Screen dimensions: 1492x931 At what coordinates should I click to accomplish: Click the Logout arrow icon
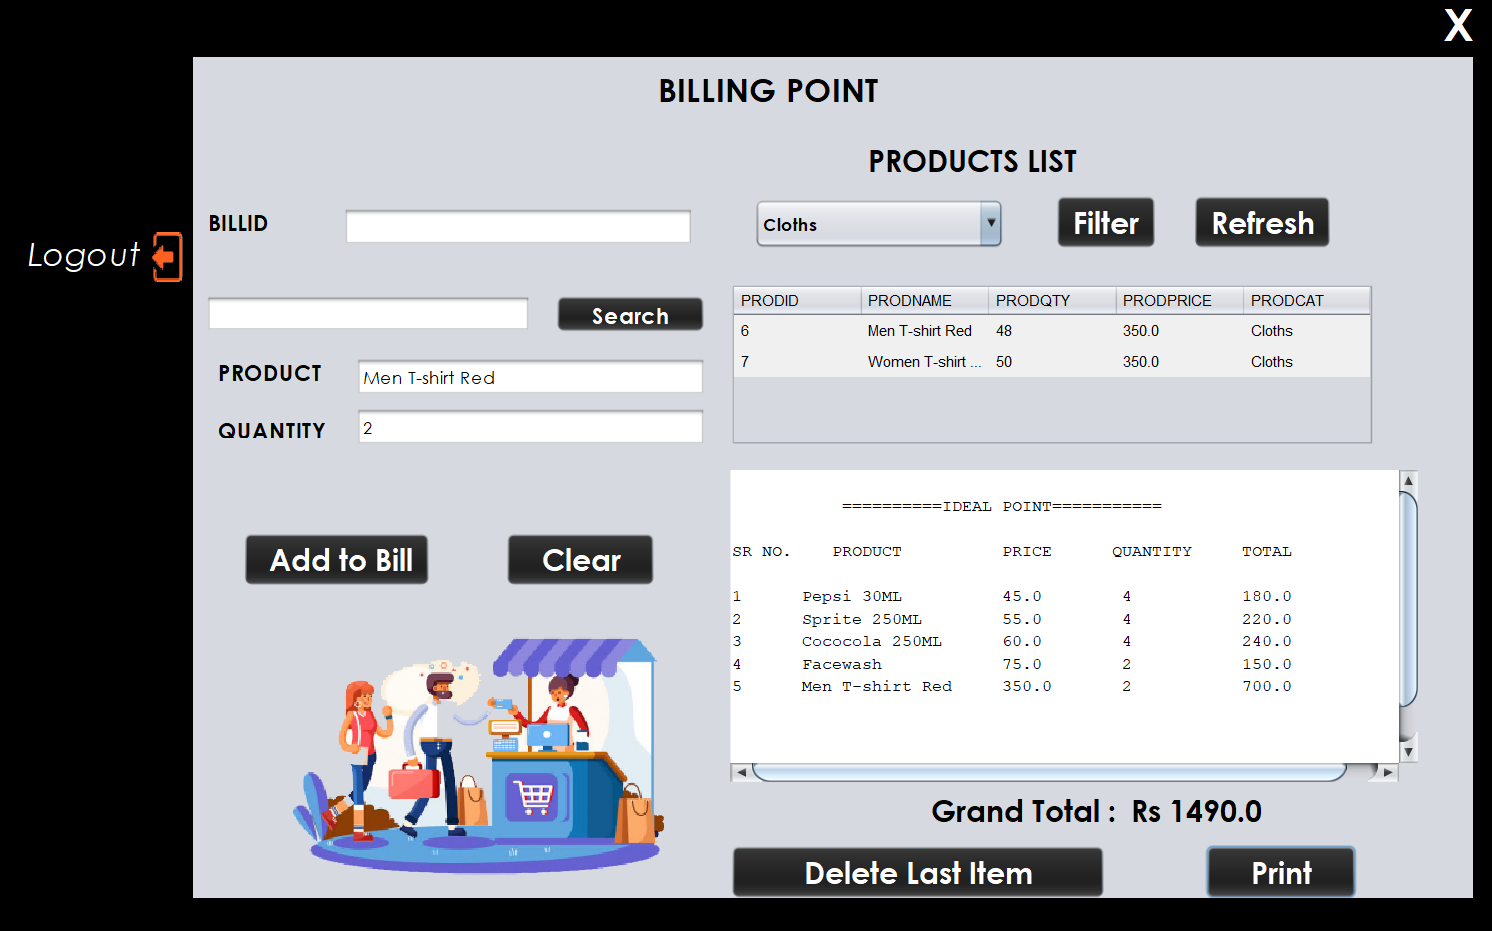[x=167, y=257]
